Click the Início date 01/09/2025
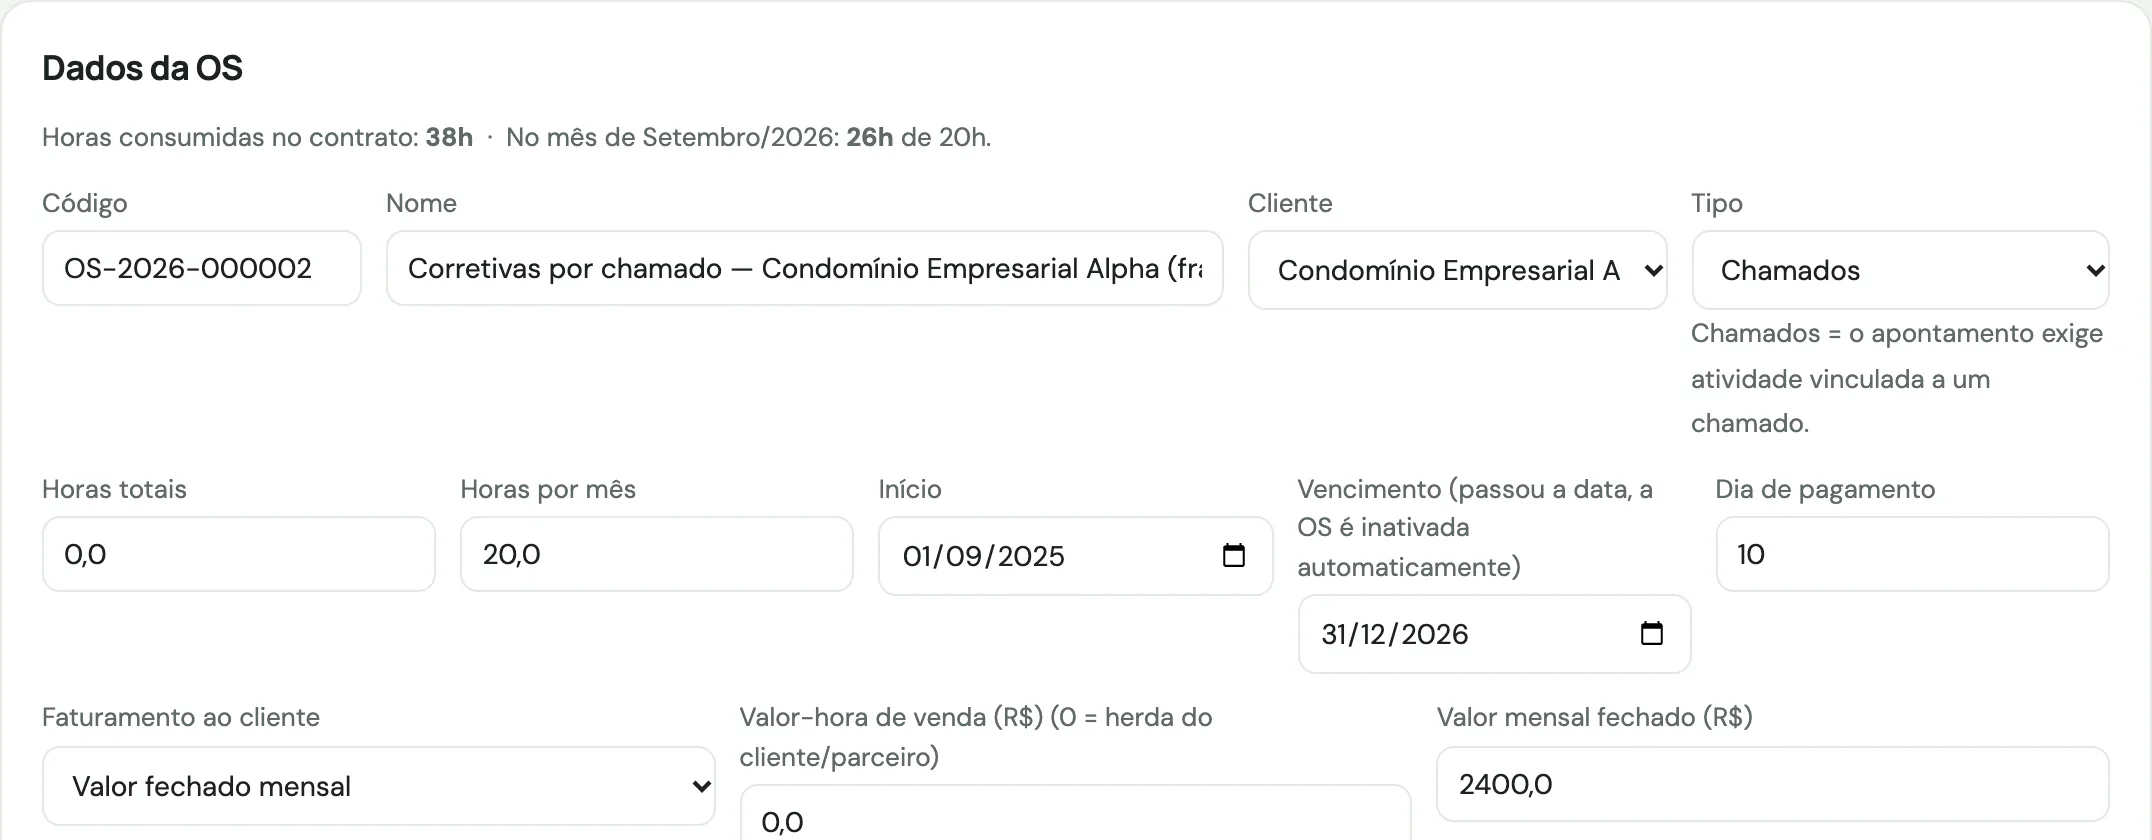The image size is (2152, 840). click(984, 556)
